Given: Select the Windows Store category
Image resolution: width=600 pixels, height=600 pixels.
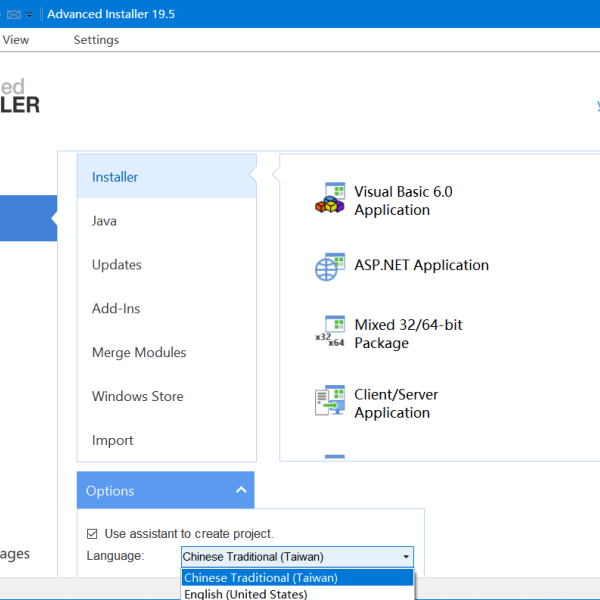Looking at the screenshot, I should 166,396.
